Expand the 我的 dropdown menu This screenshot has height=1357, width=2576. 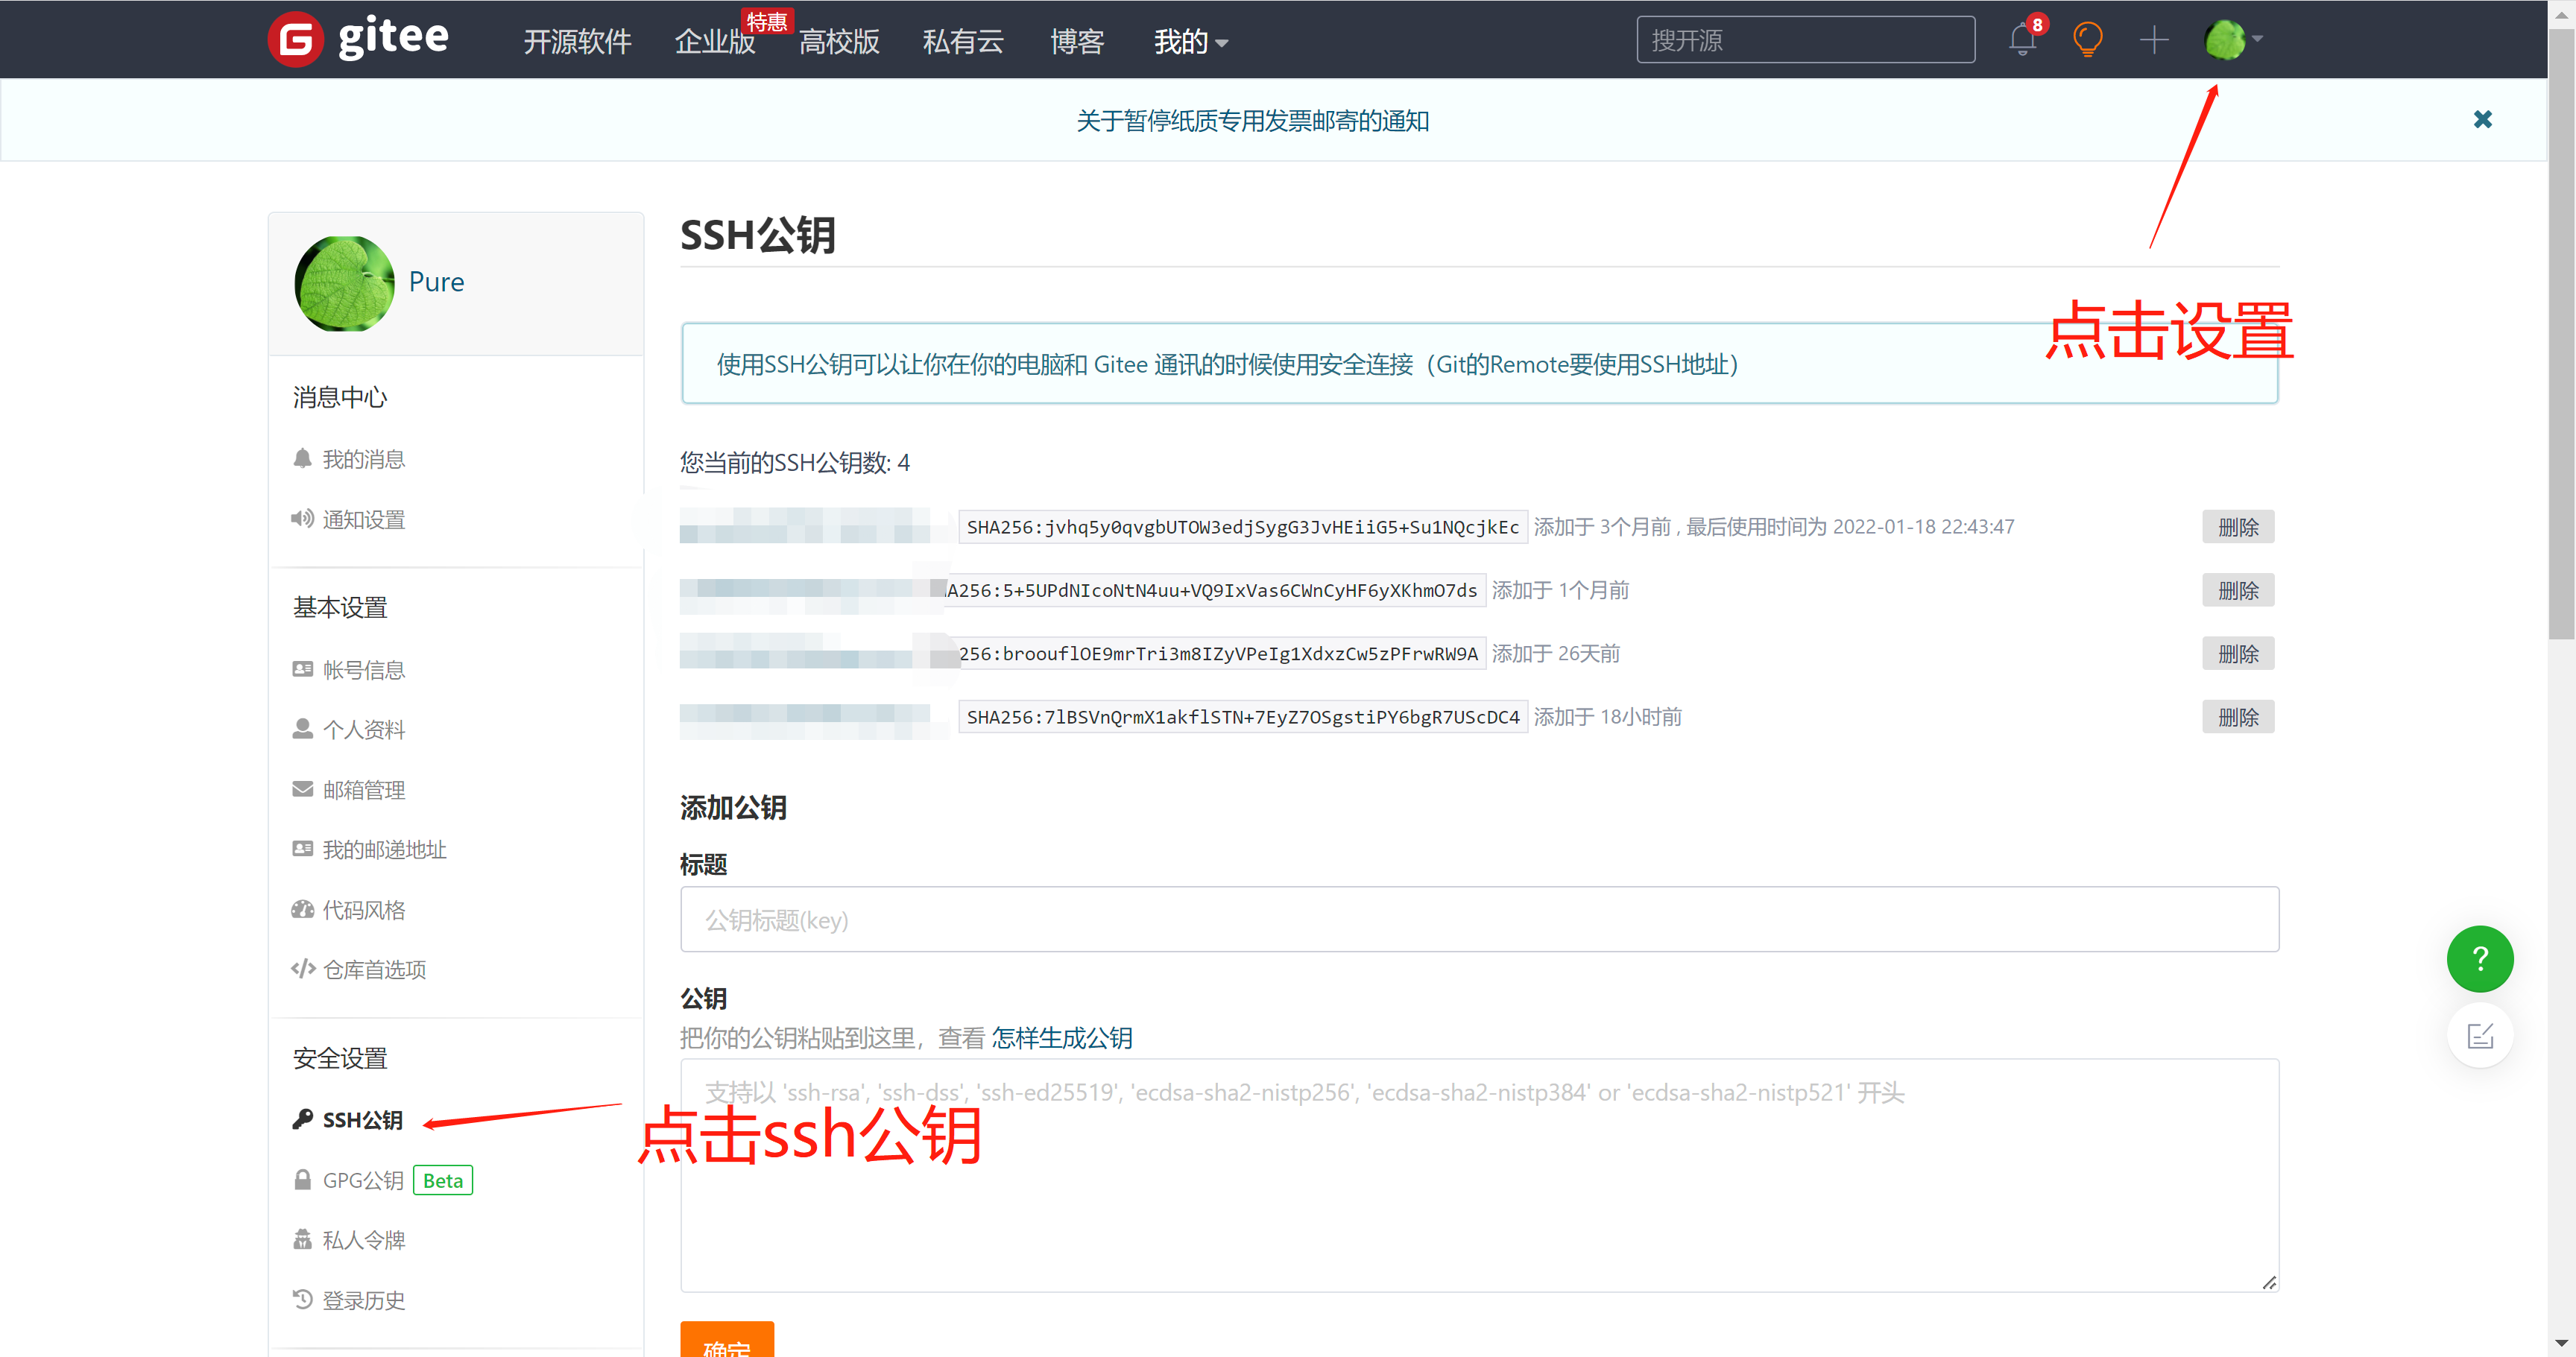coord(1190,42)
